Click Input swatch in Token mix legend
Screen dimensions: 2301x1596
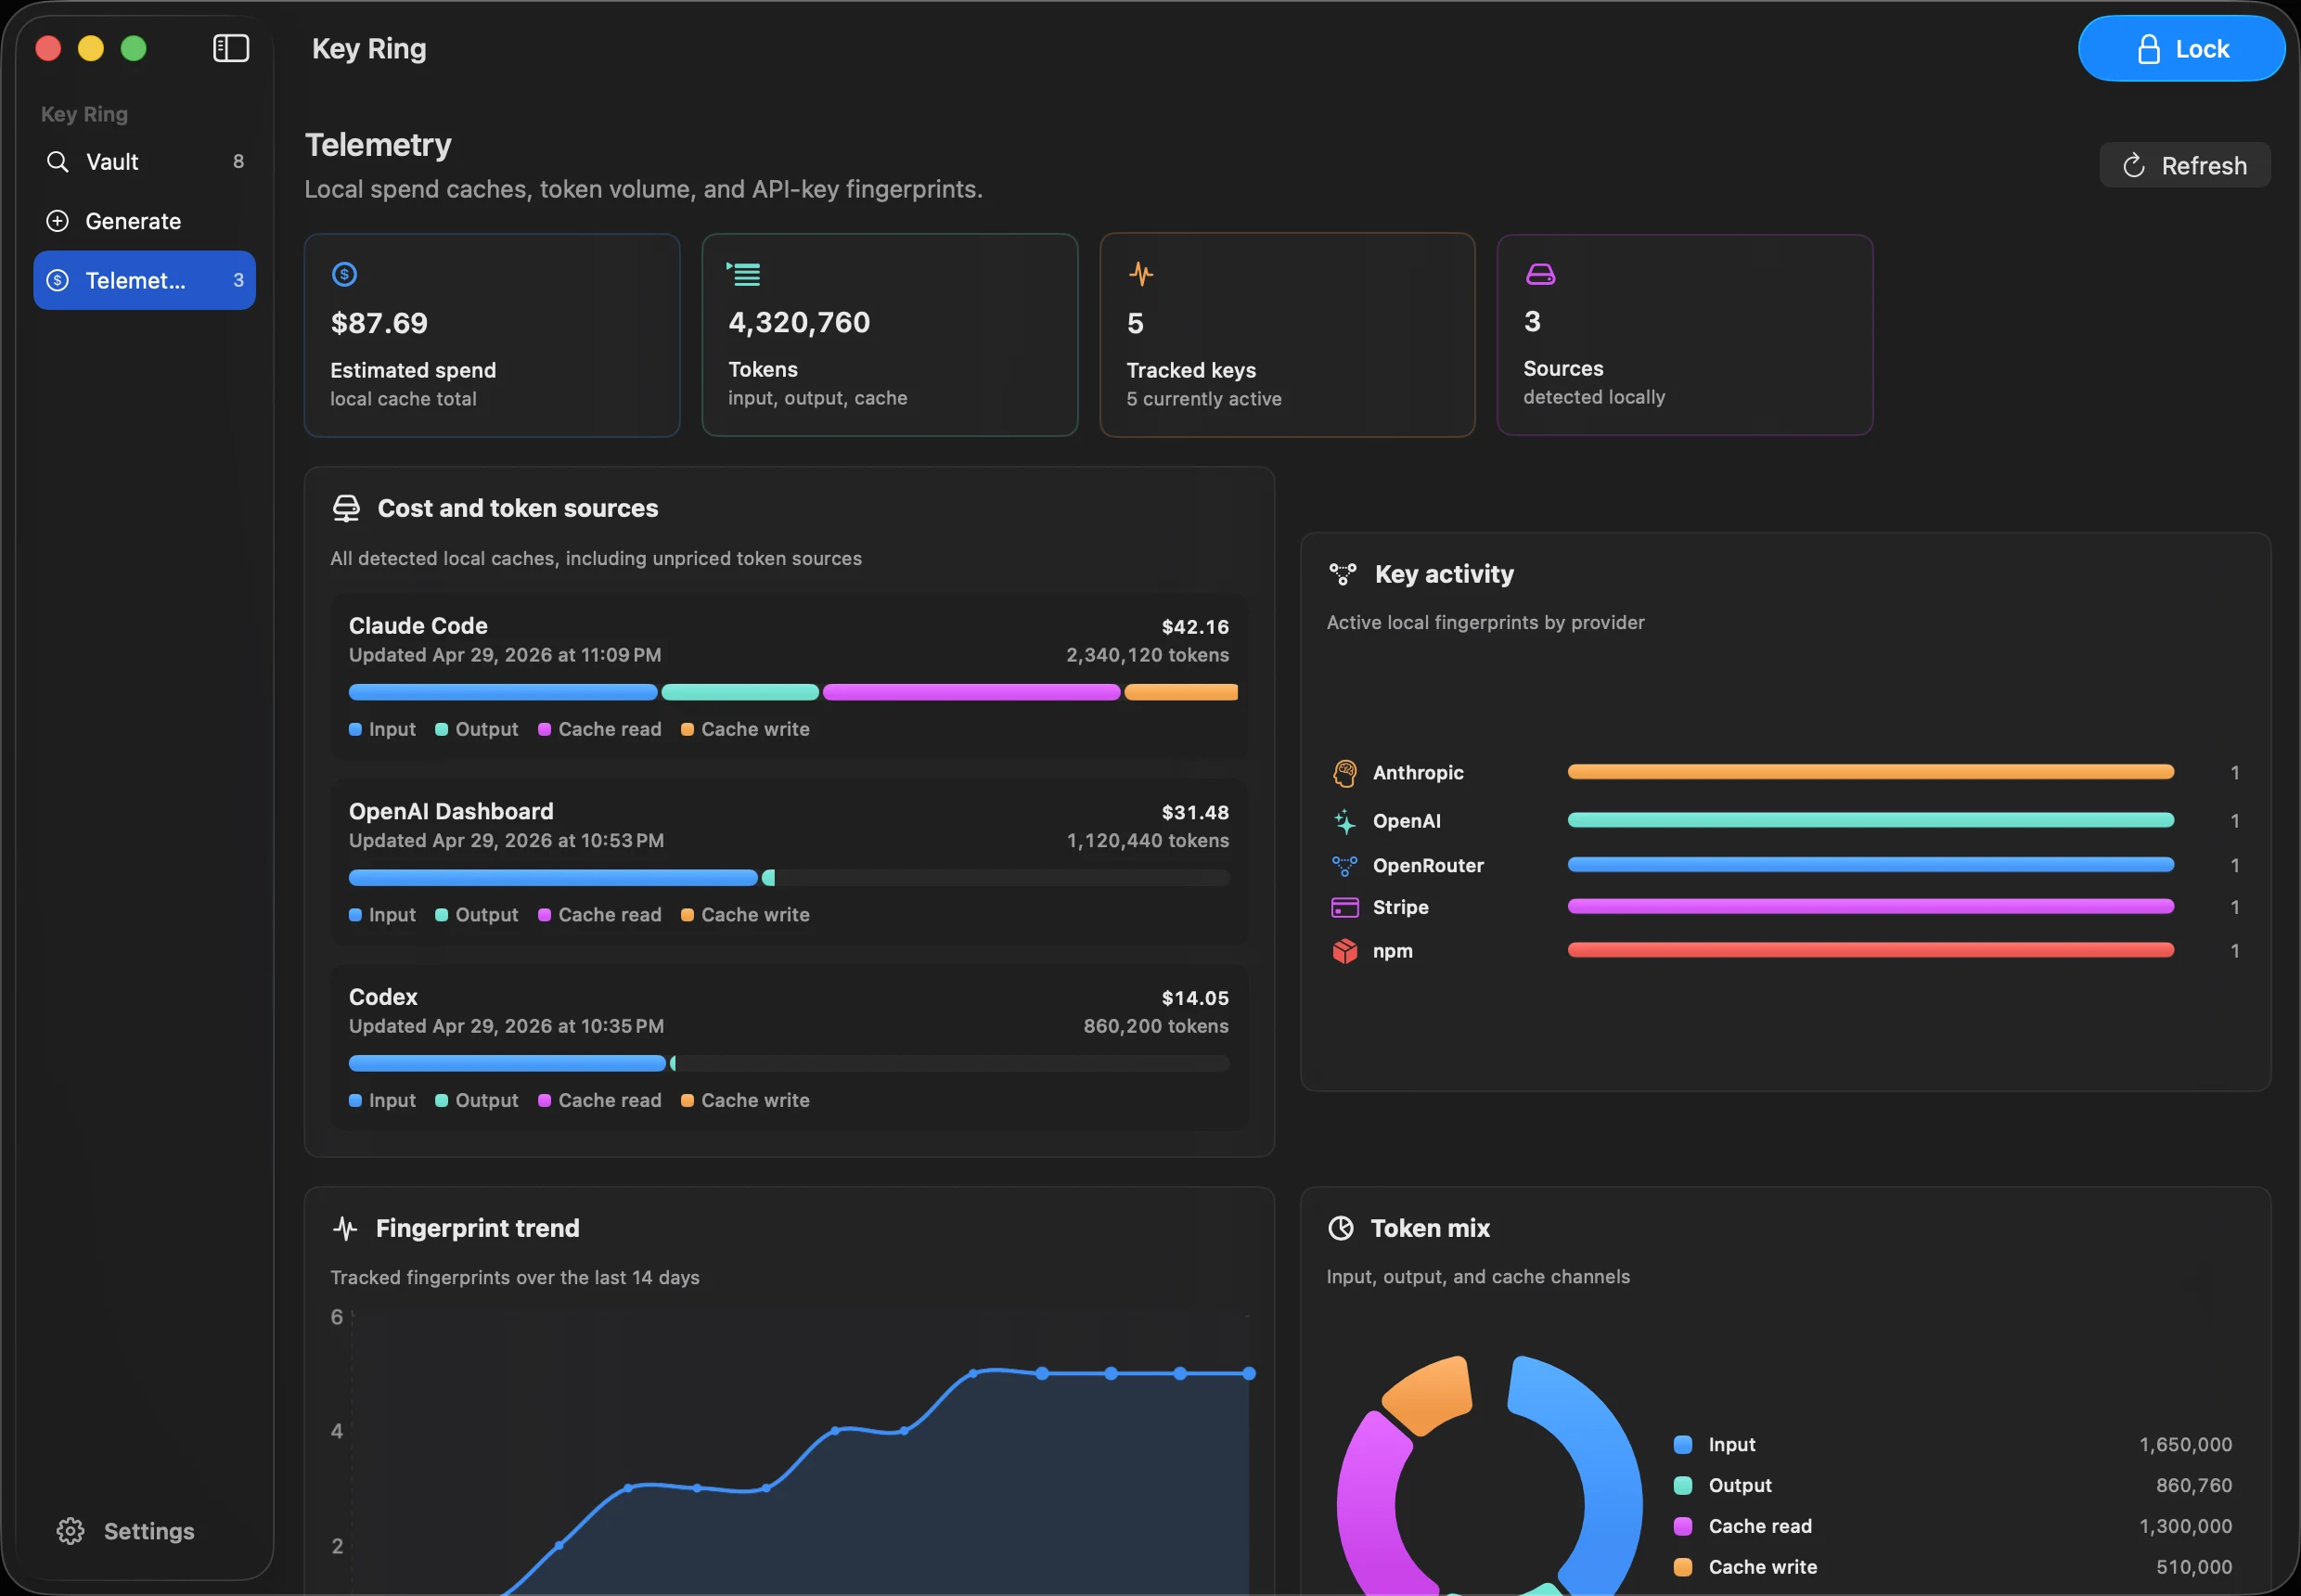(1683, 1444)
